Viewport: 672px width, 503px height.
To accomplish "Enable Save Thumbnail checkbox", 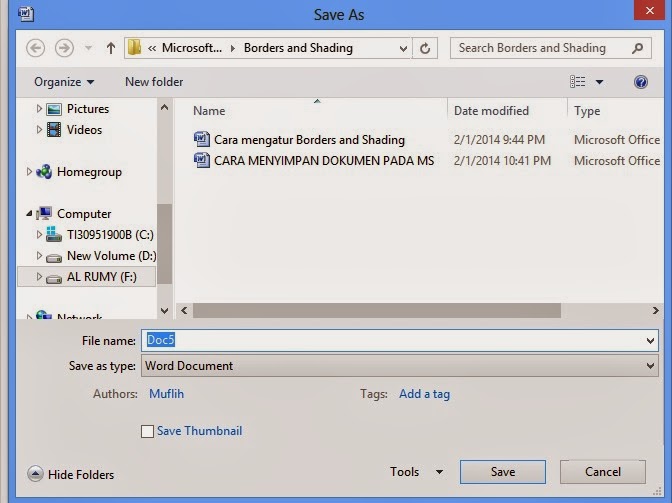I will pos(147,431).
